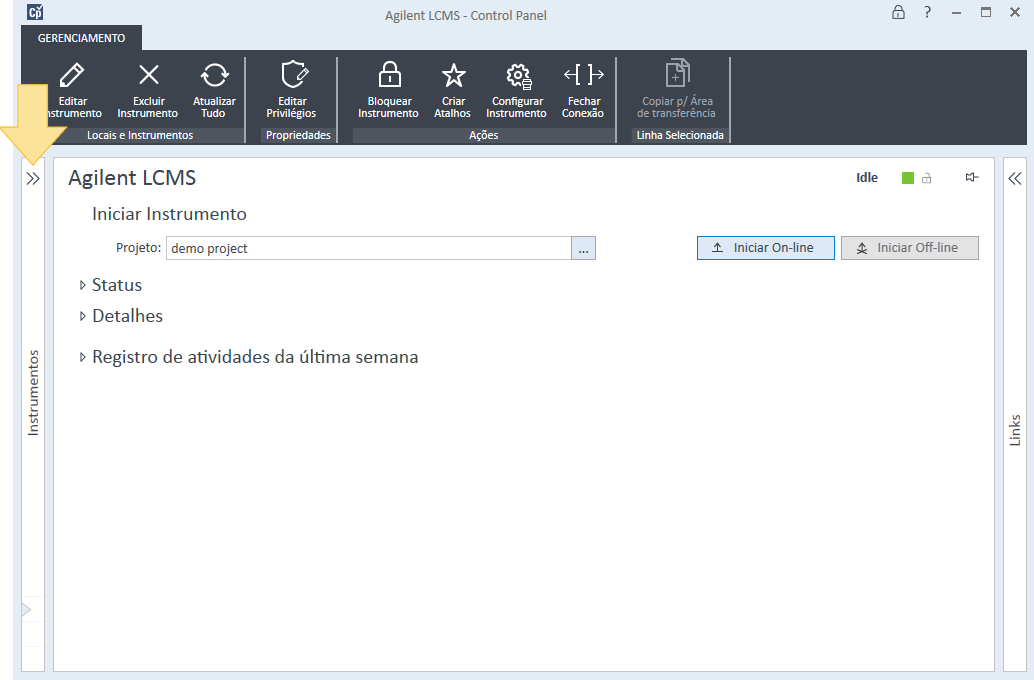The width and height of the screenshot is (1034, 680).
Task: Click Editar Instrumento pencil icon
Action: (x=72, y=75)
